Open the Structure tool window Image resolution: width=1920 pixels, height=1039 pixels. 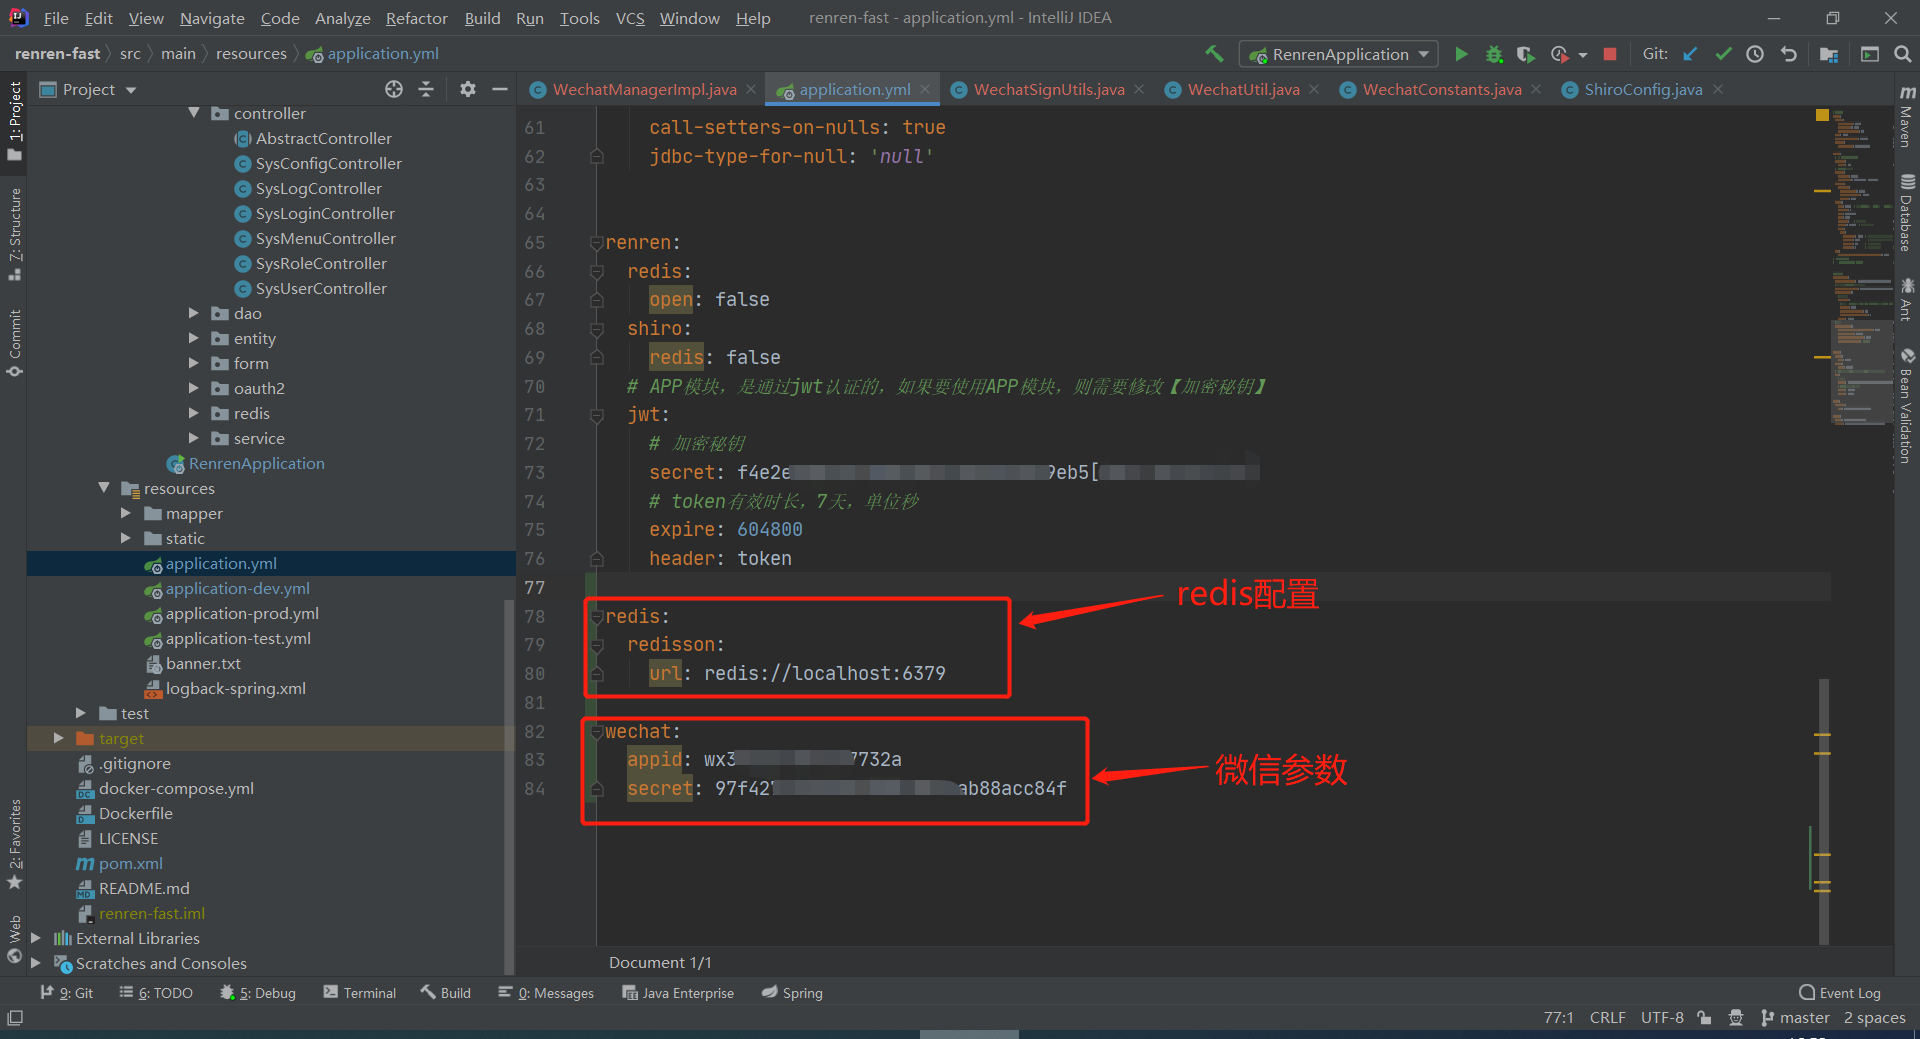(14, 233)
